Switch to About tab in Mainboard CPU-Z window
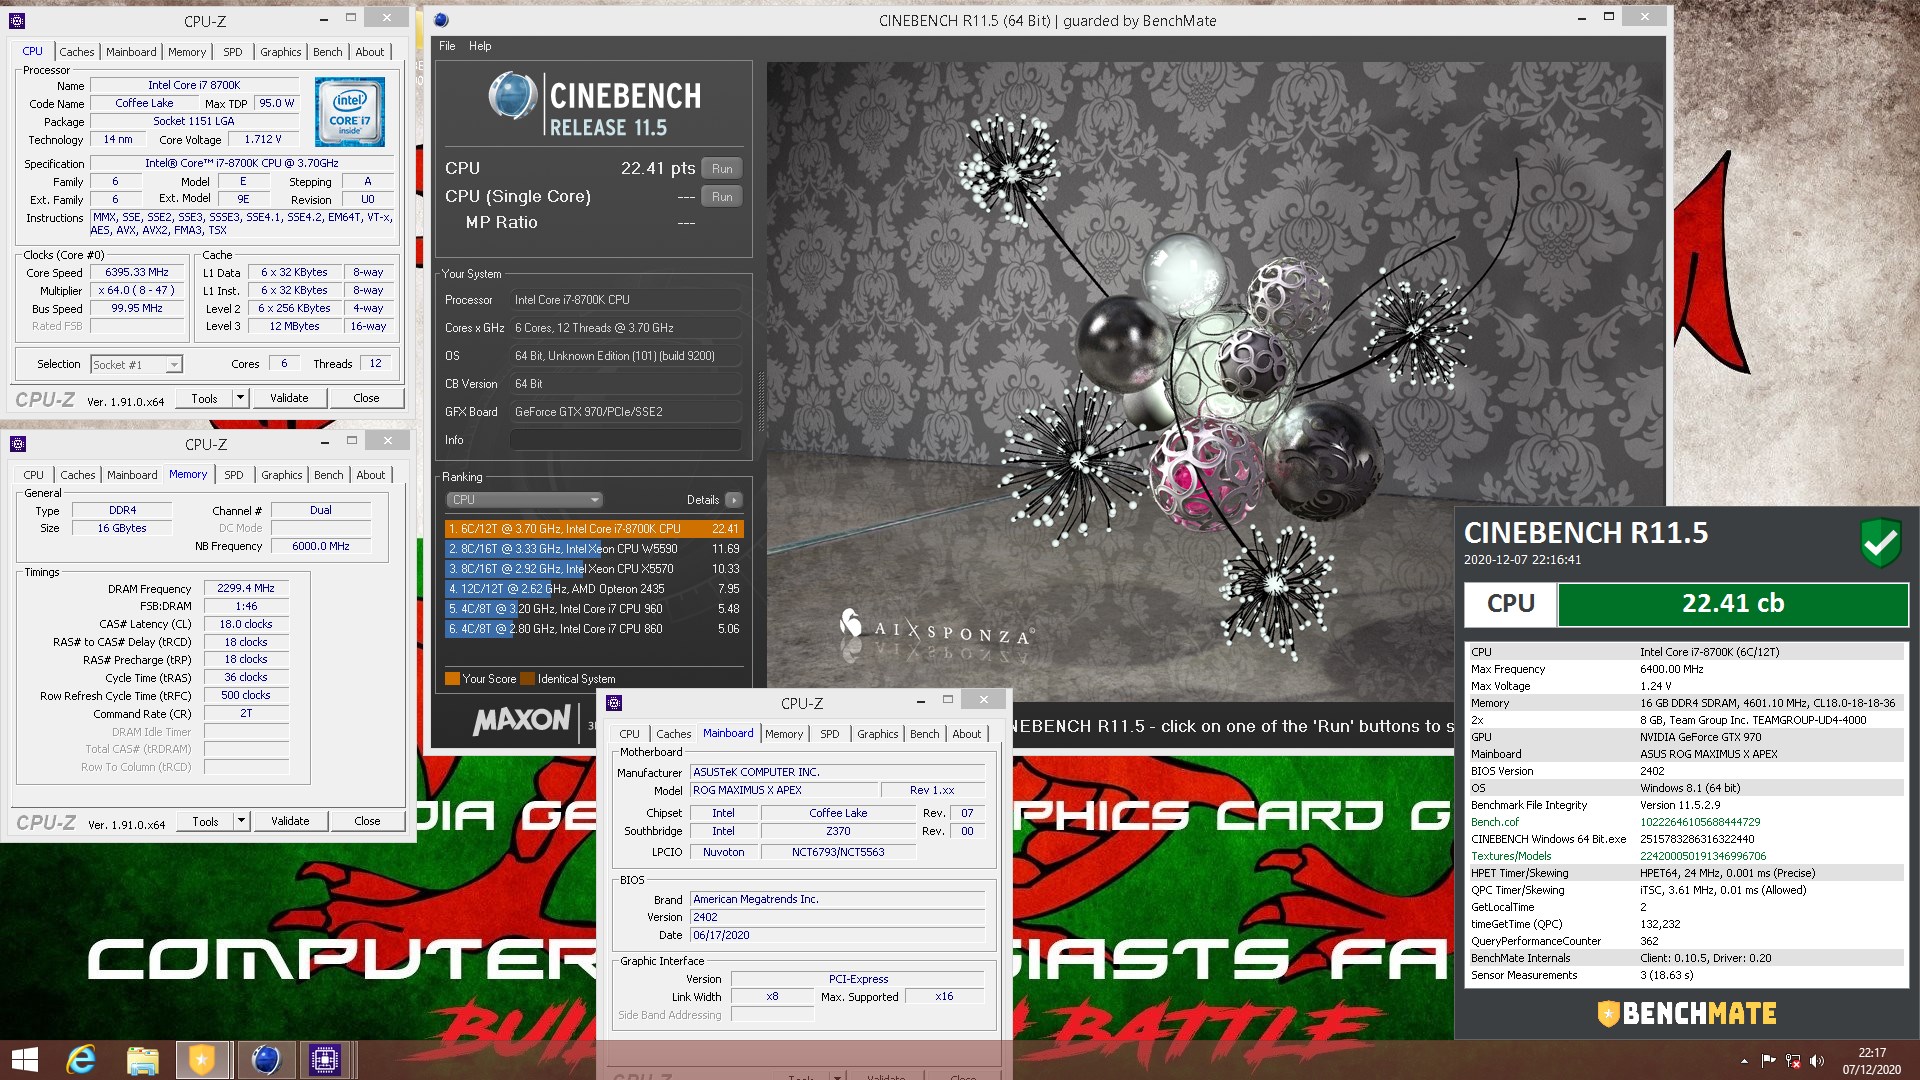This screenshot has width=1920, height=1080. [966, 734]
